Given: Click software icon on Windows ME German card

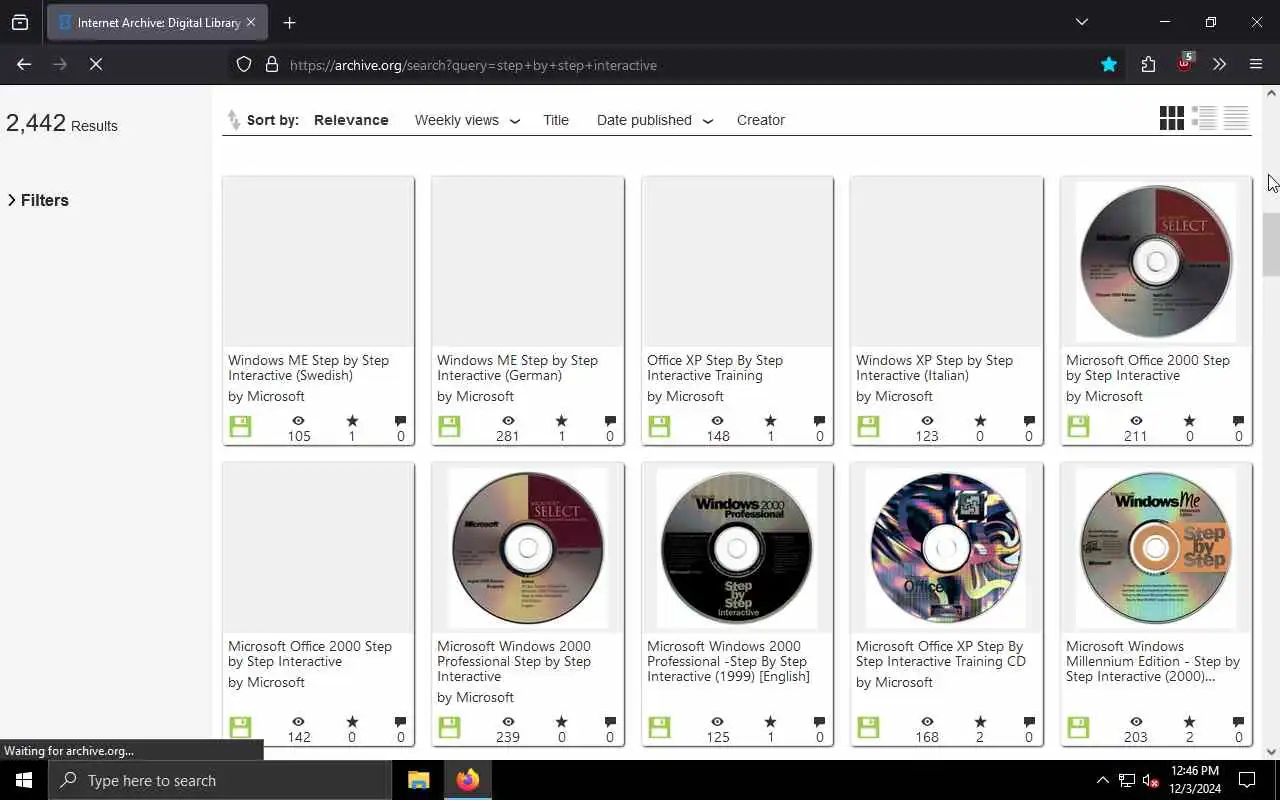Looking at the screenshot, I should [x=449, y=427].
